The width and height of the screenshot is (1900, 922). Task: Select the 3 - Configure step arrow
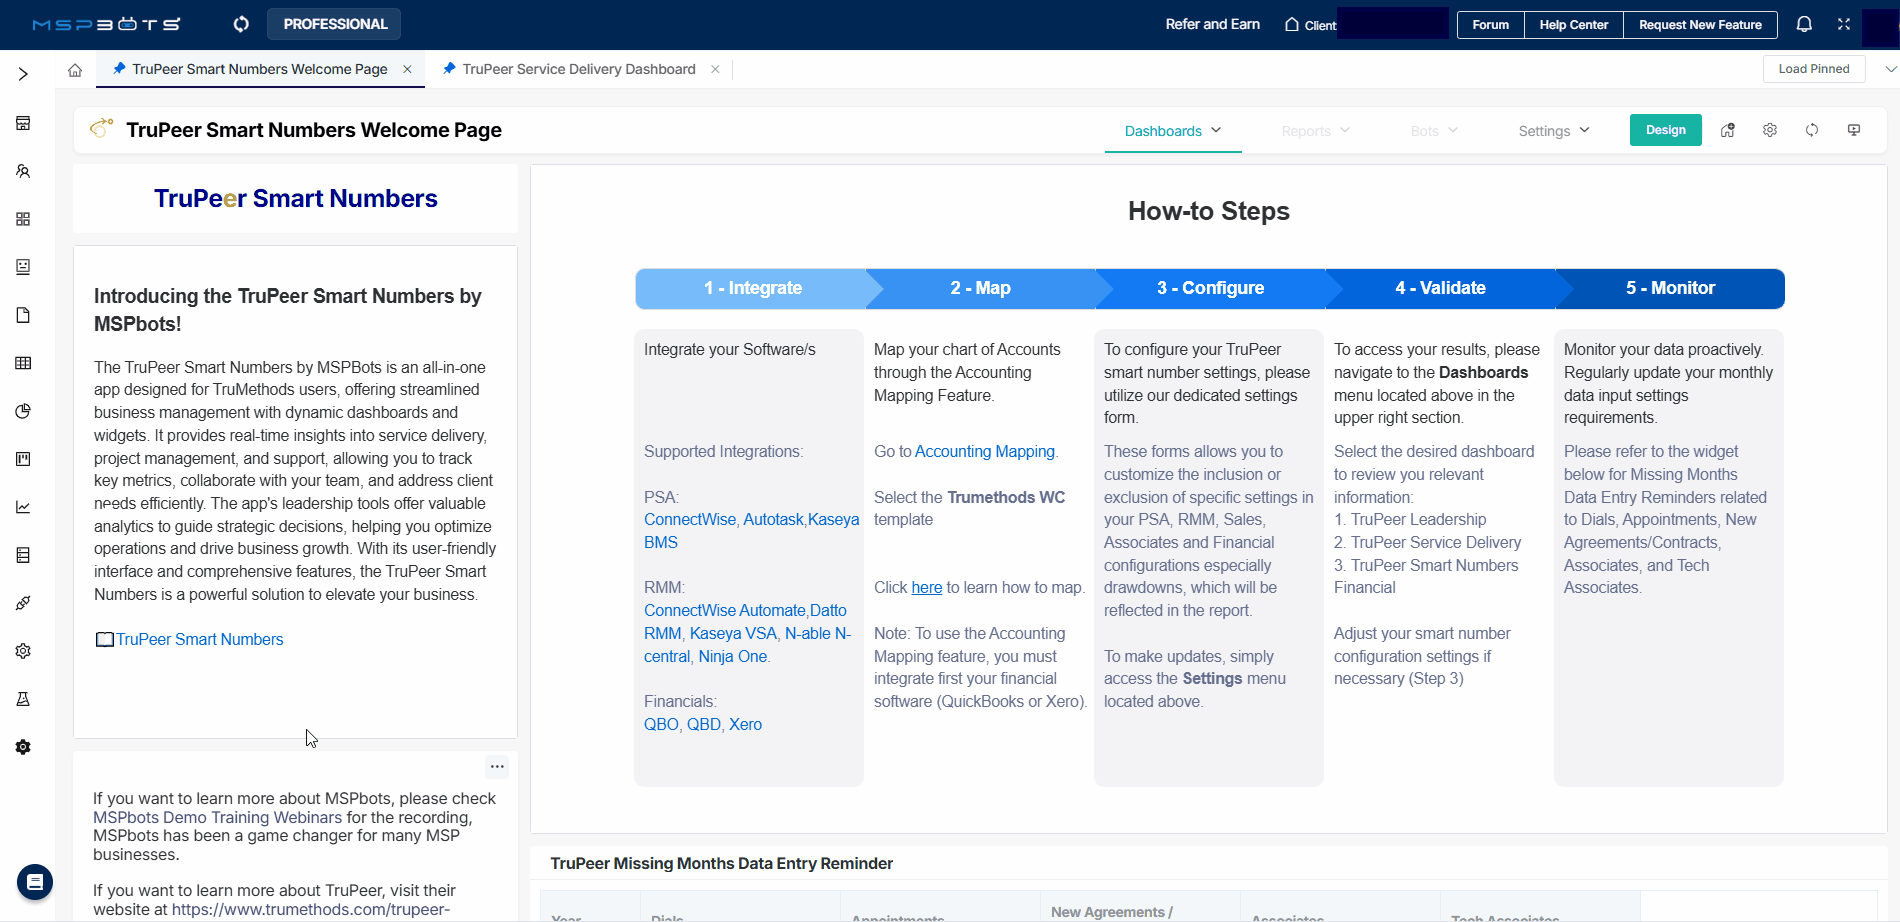[1210, 288]
